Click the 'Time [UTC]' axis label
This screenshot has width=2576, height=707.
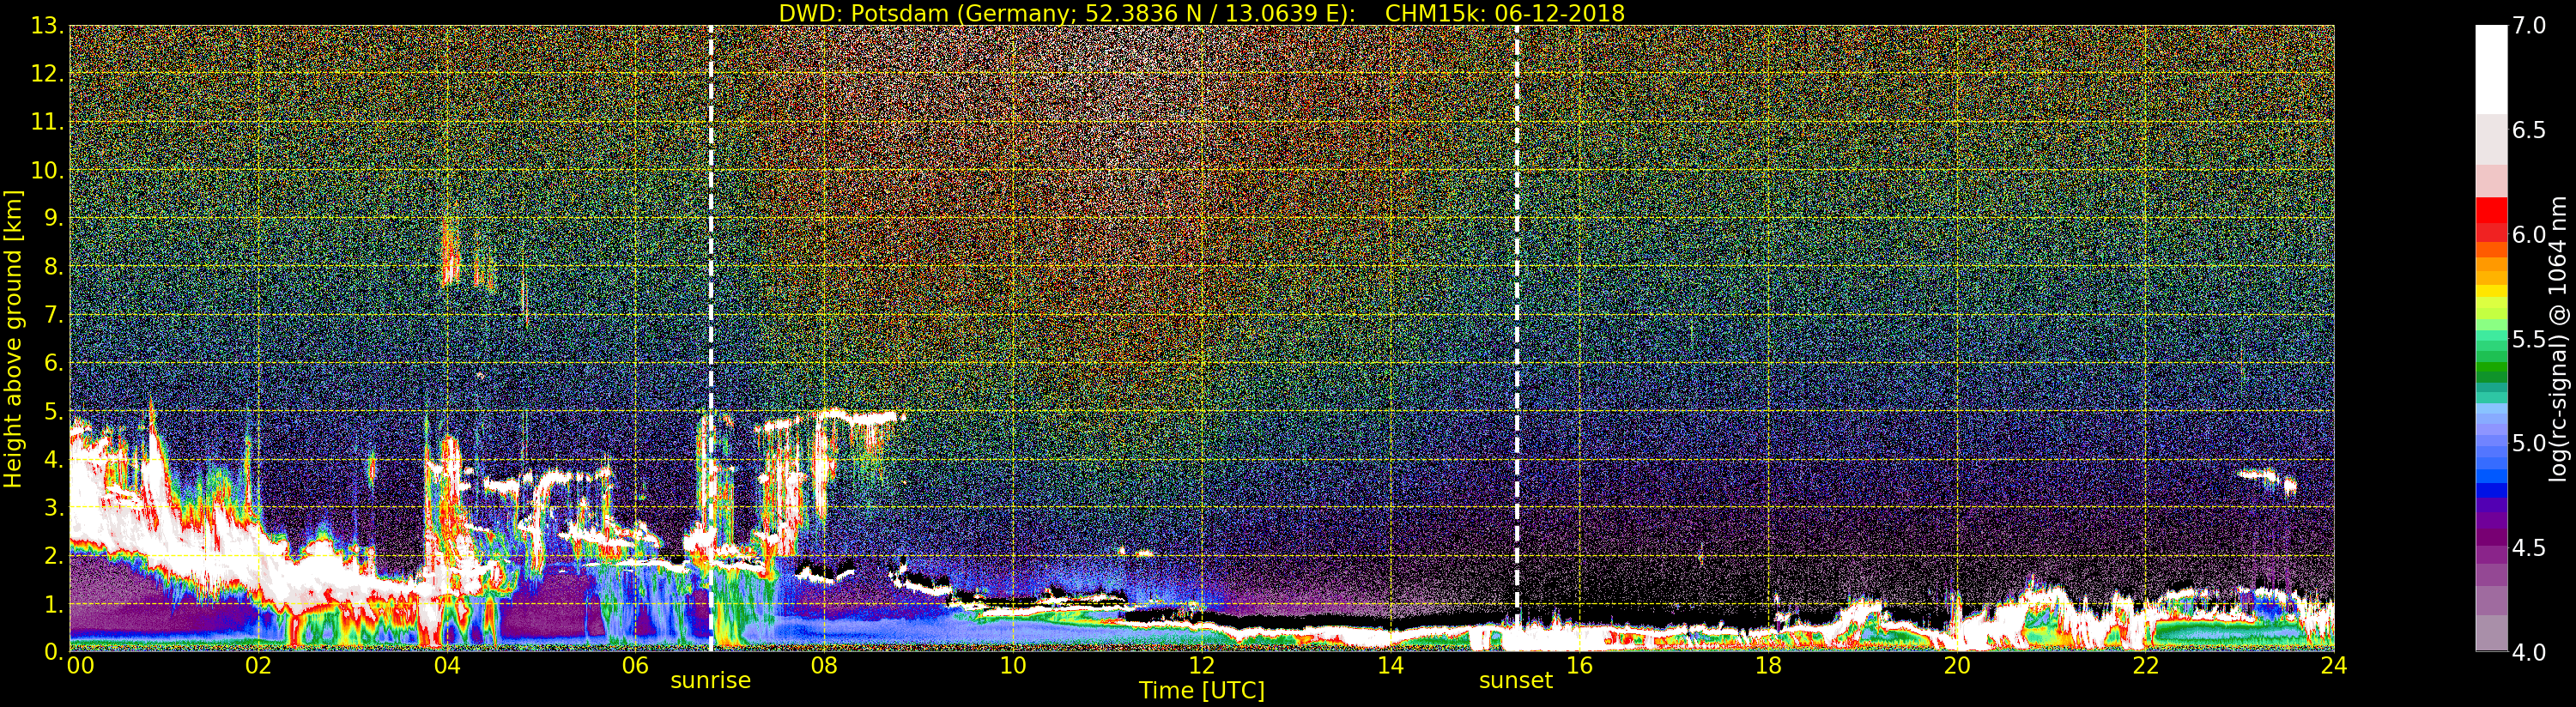[1202, 690]
